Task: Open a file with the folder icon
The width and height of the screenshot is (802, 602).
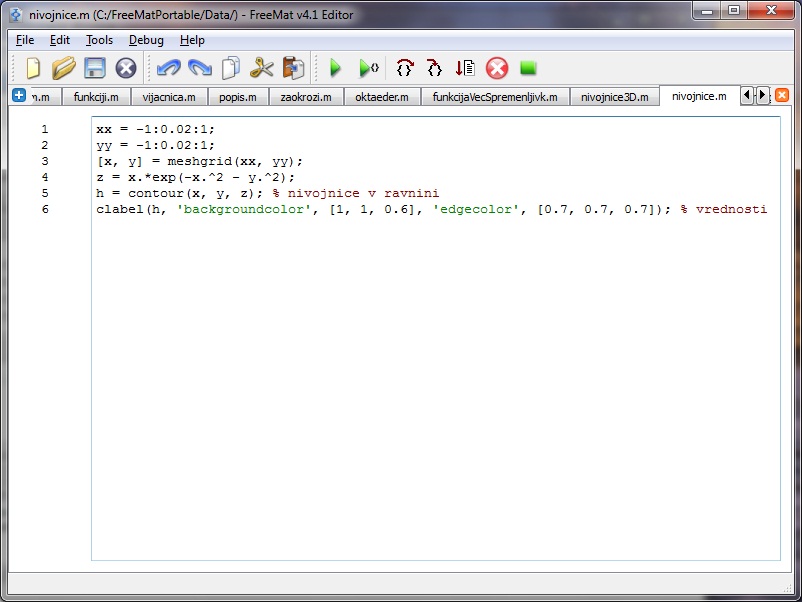Action: (x=64, y=68)
